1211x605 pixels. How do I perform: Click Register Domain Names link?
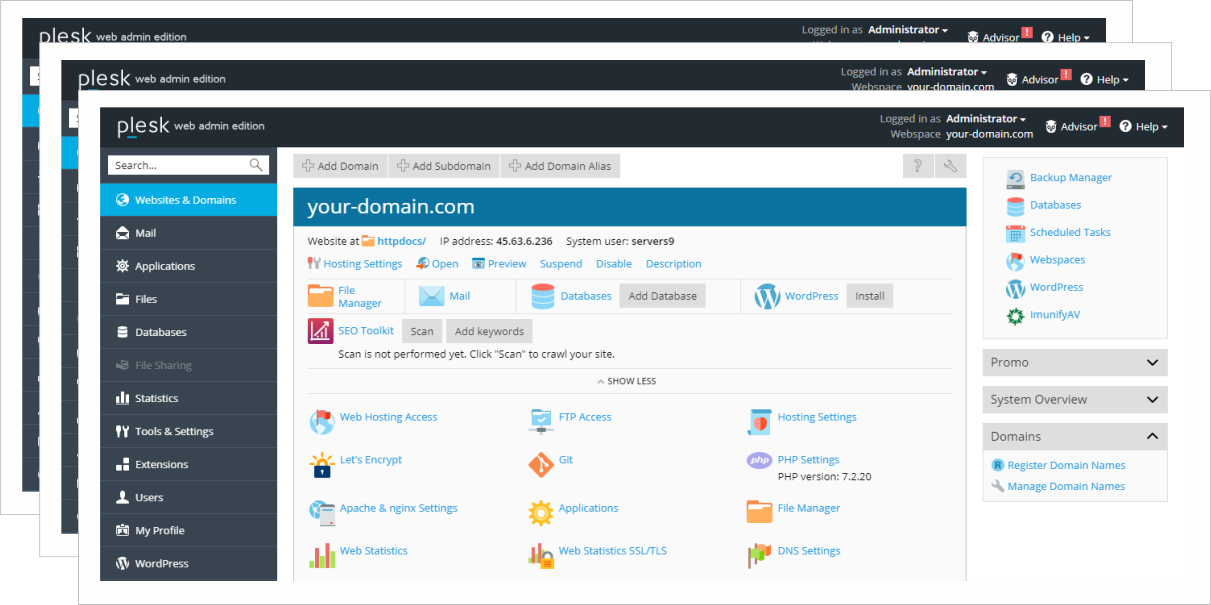[1066, 465]
